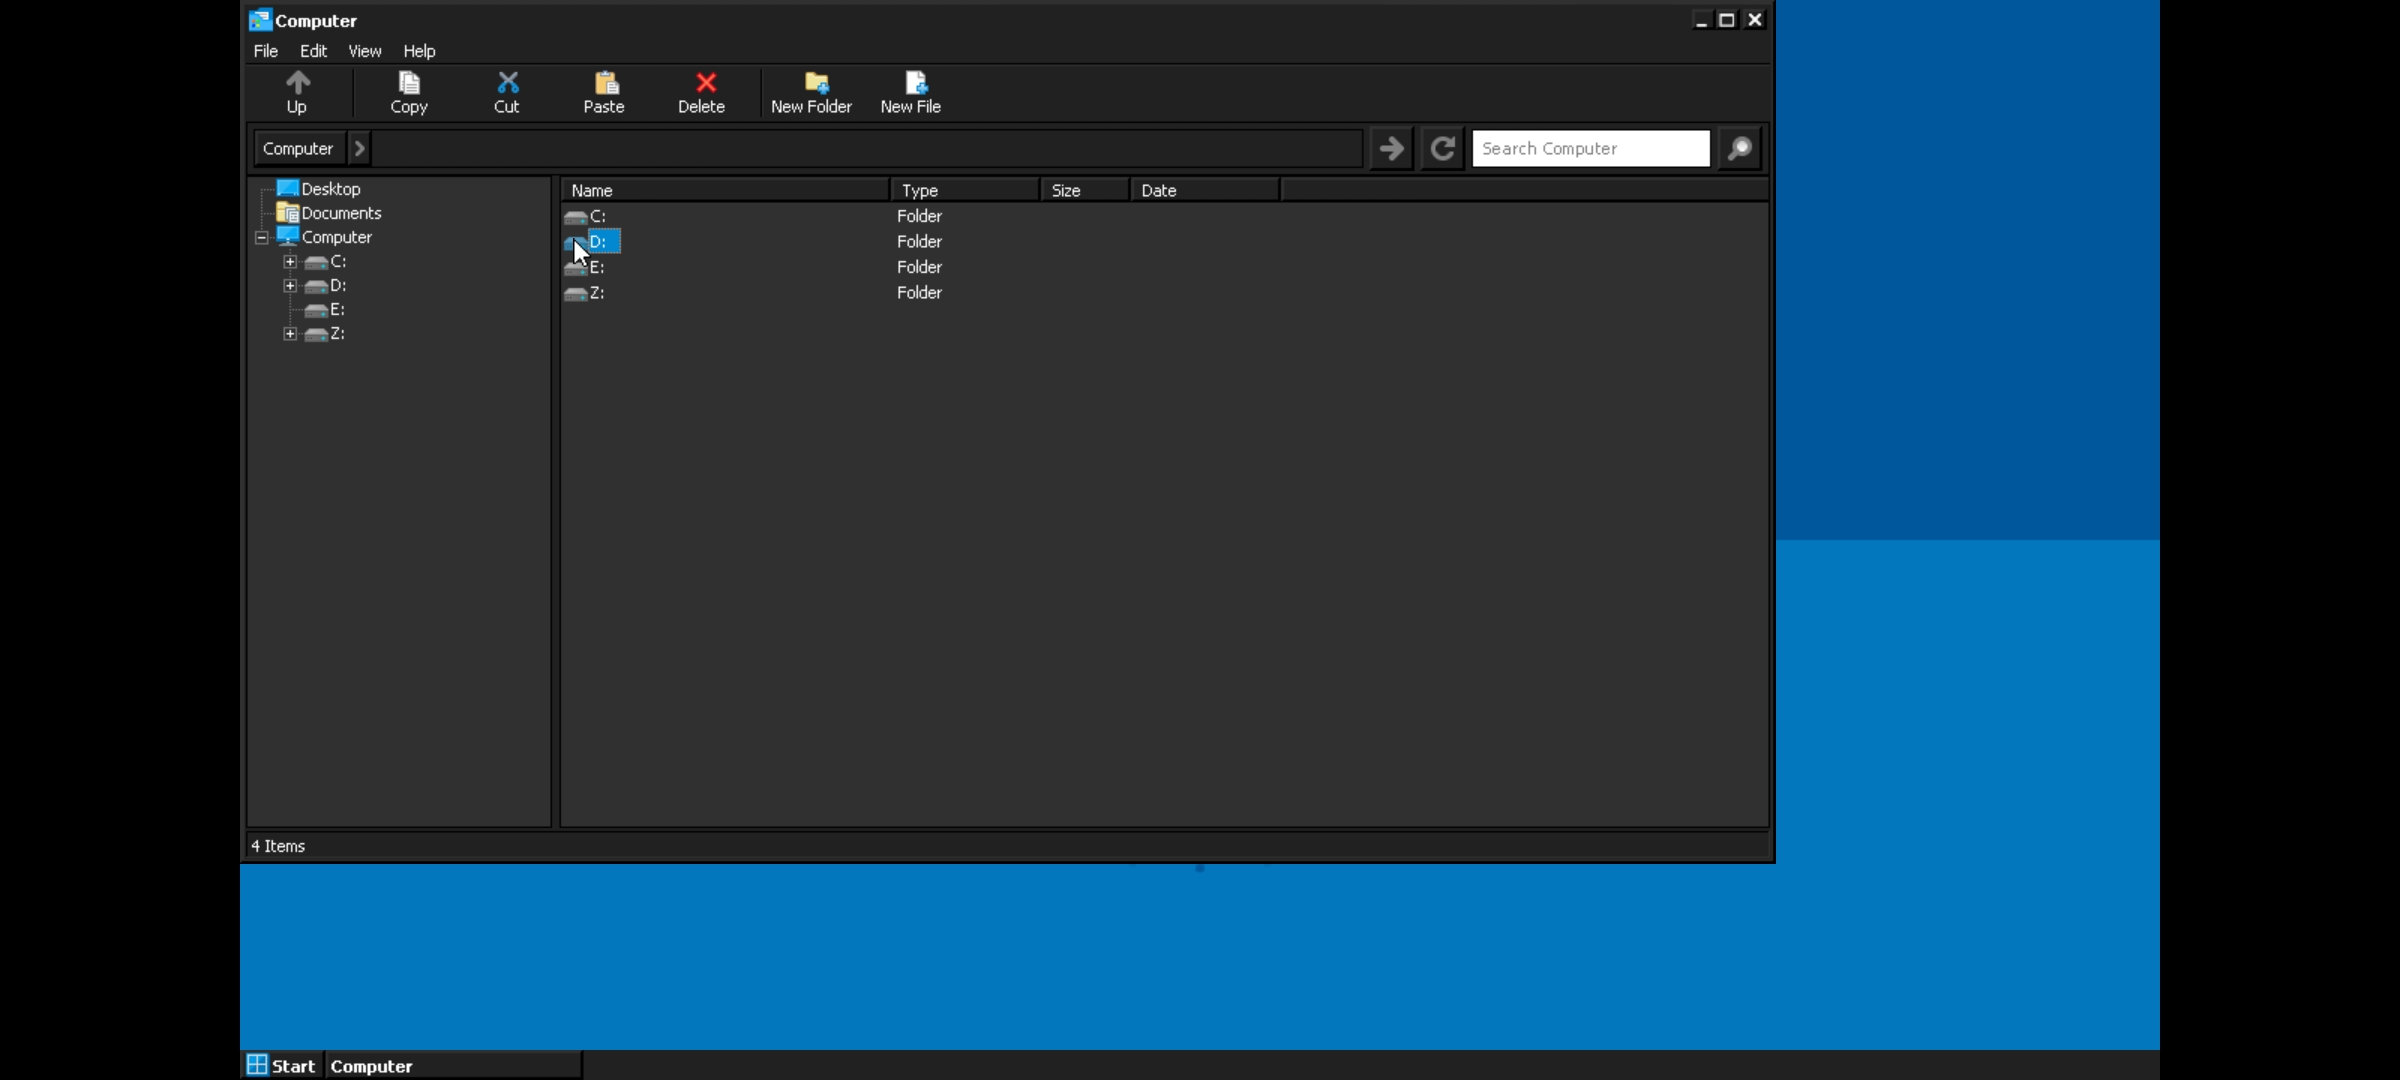Viewport: 2400px width, 1080px height.
Task: Create a New Folder from toolbar
Action: pos(811,93)
